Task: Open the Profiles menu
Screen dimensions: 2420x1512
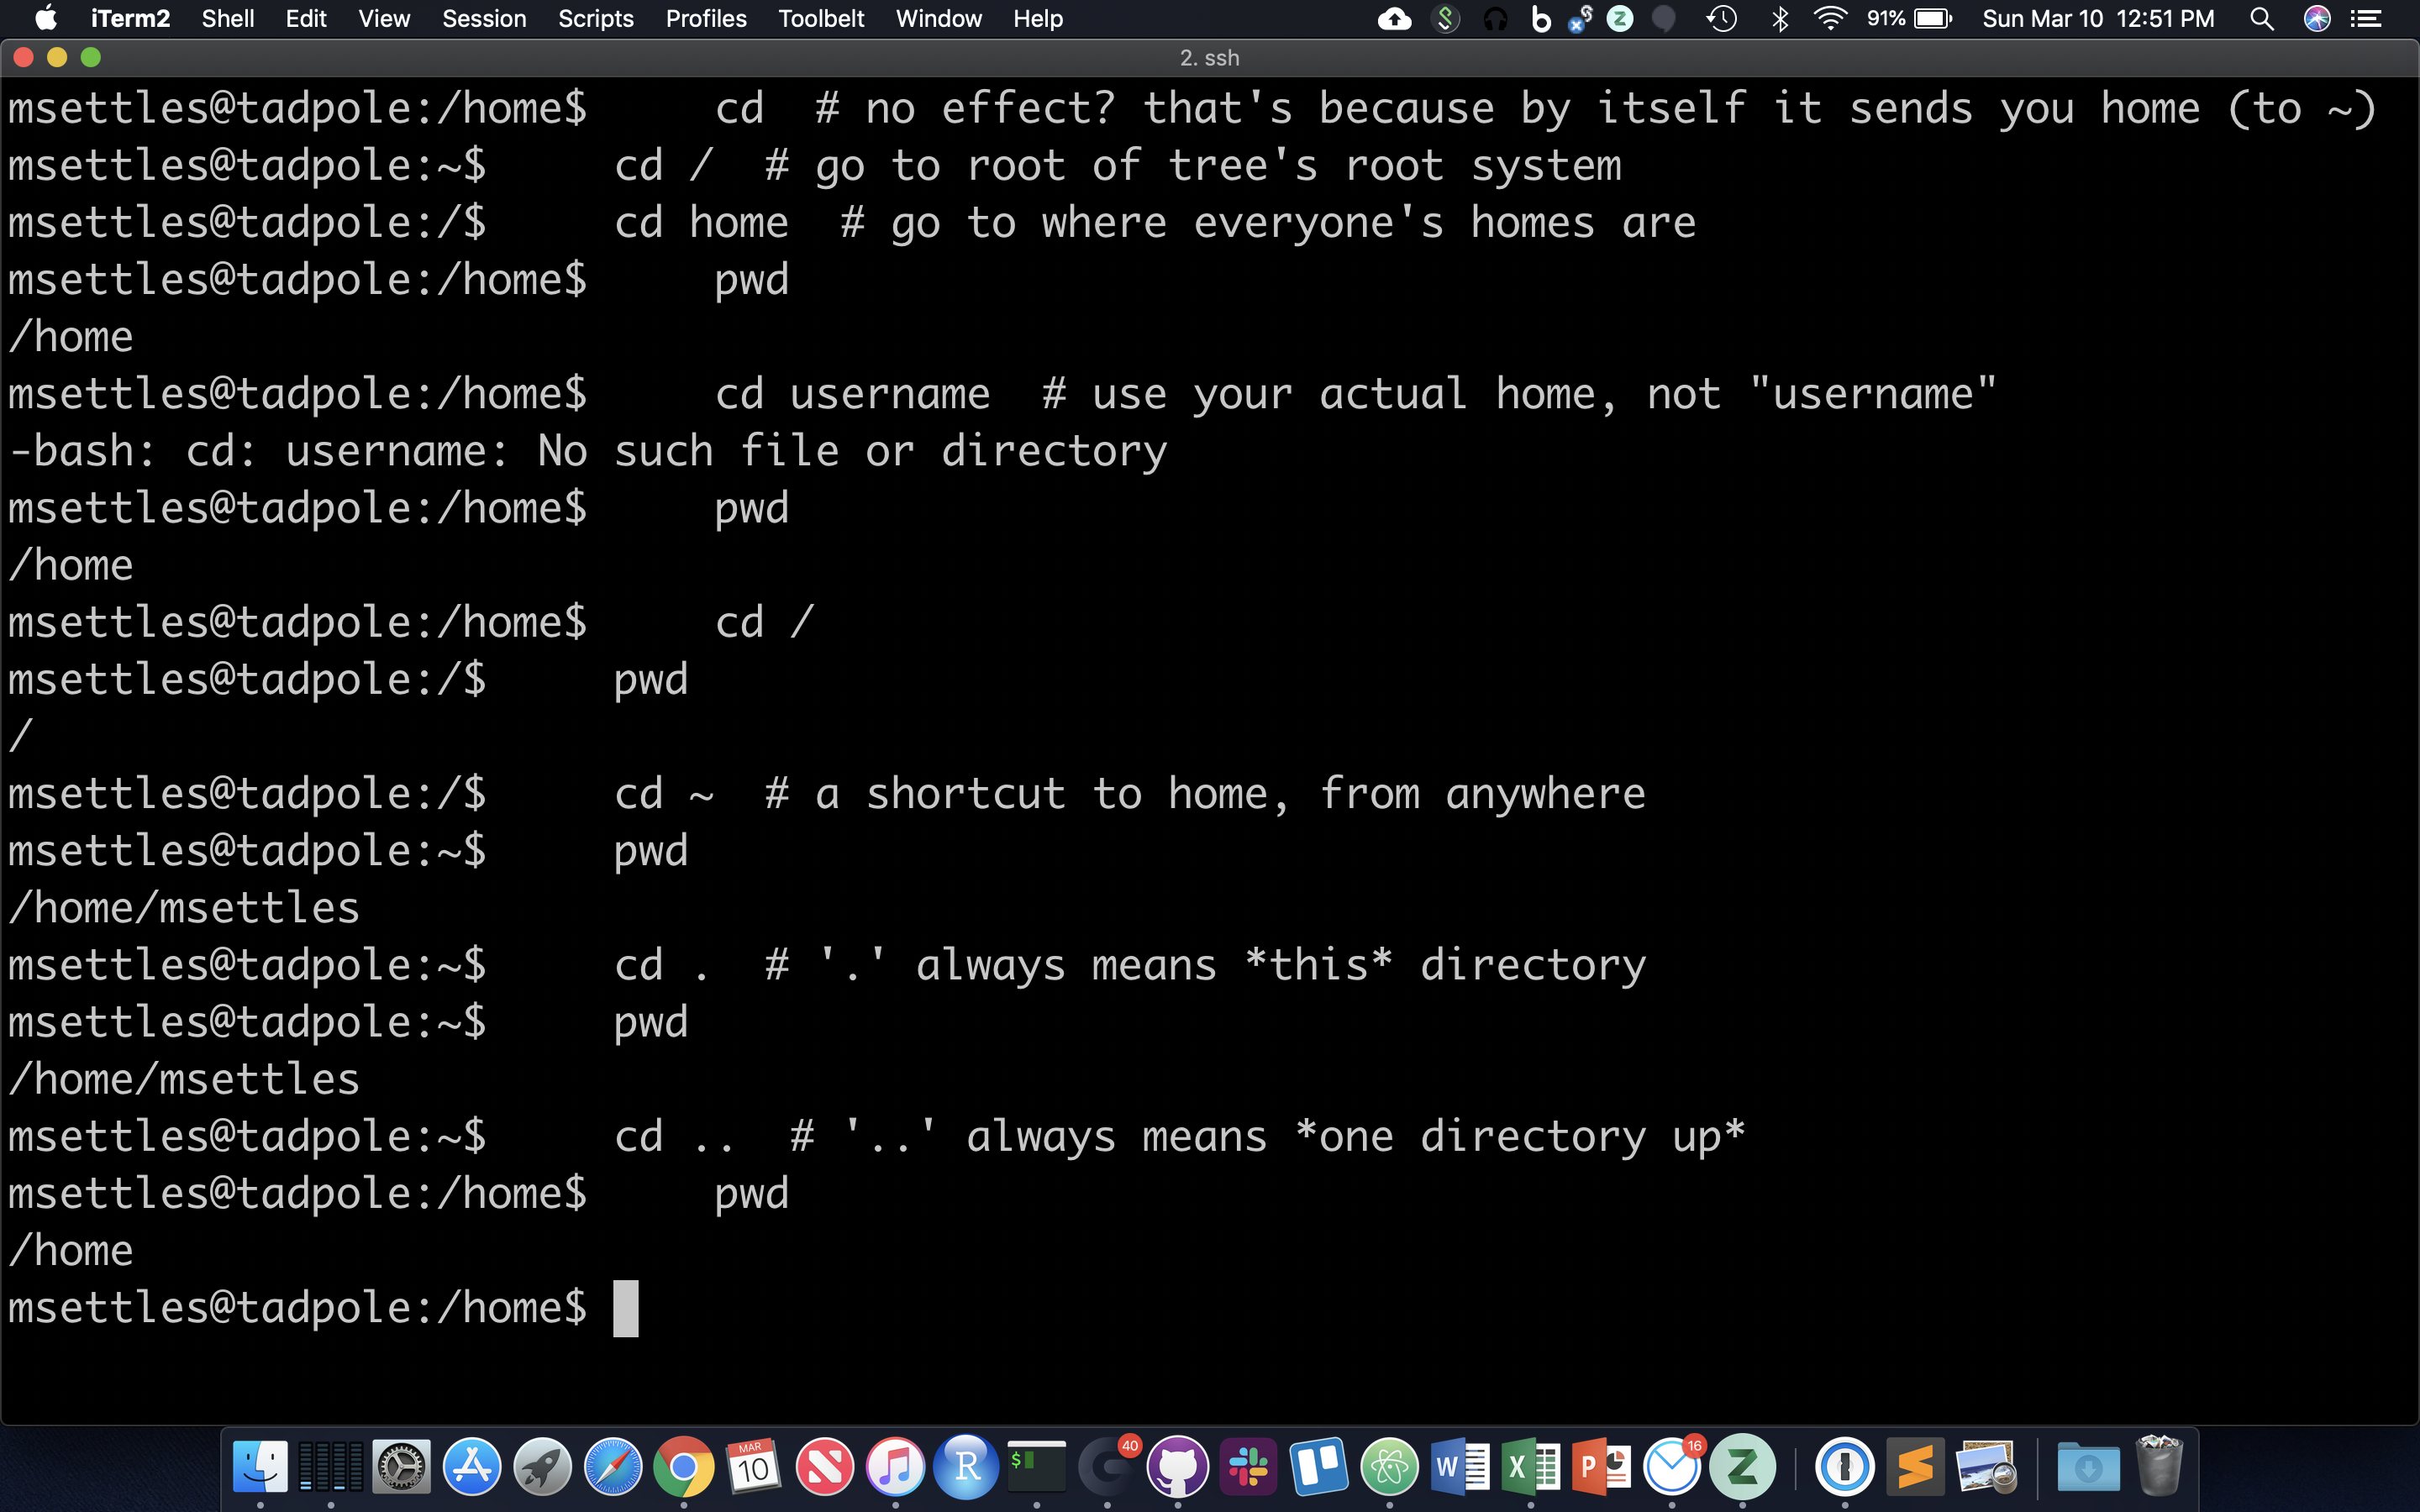Action: (x=706, y=18)
